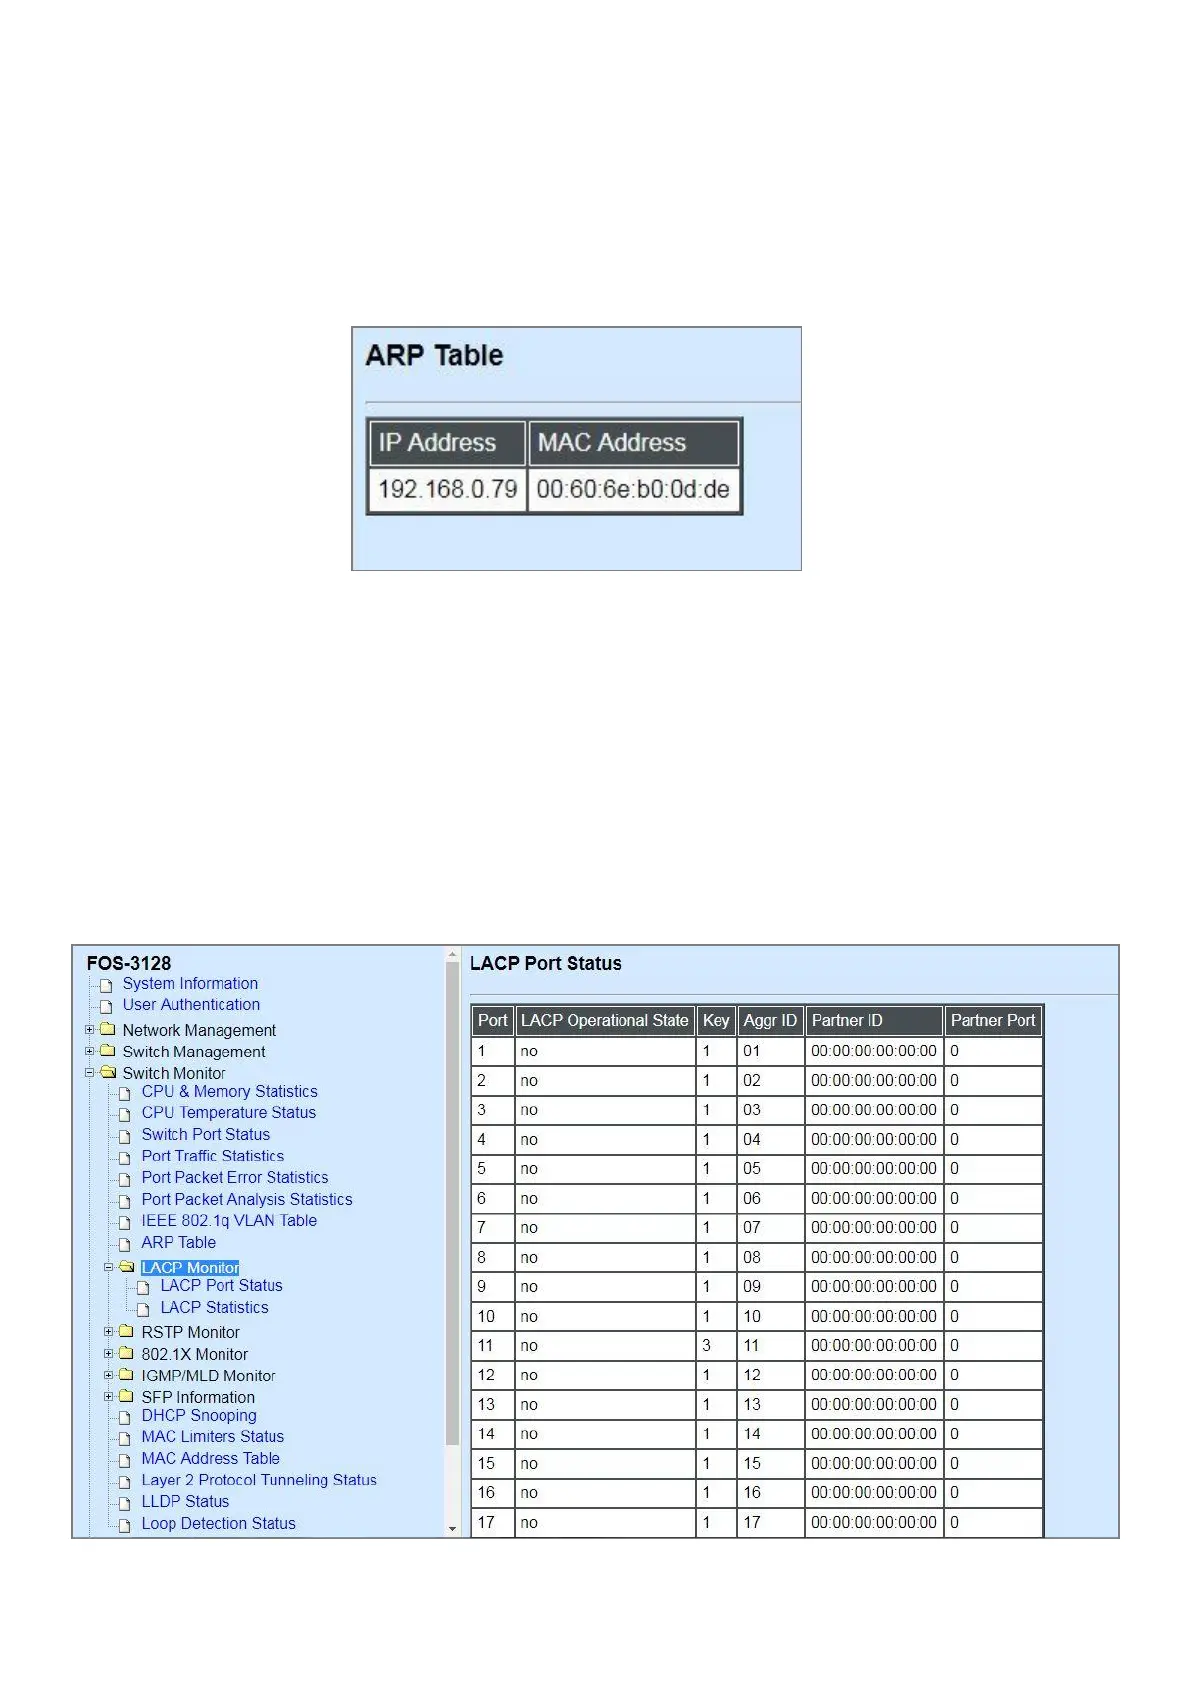1191x1684 pixels.
Task: Click Aggr ID column header
Action: pos(770,1020)
